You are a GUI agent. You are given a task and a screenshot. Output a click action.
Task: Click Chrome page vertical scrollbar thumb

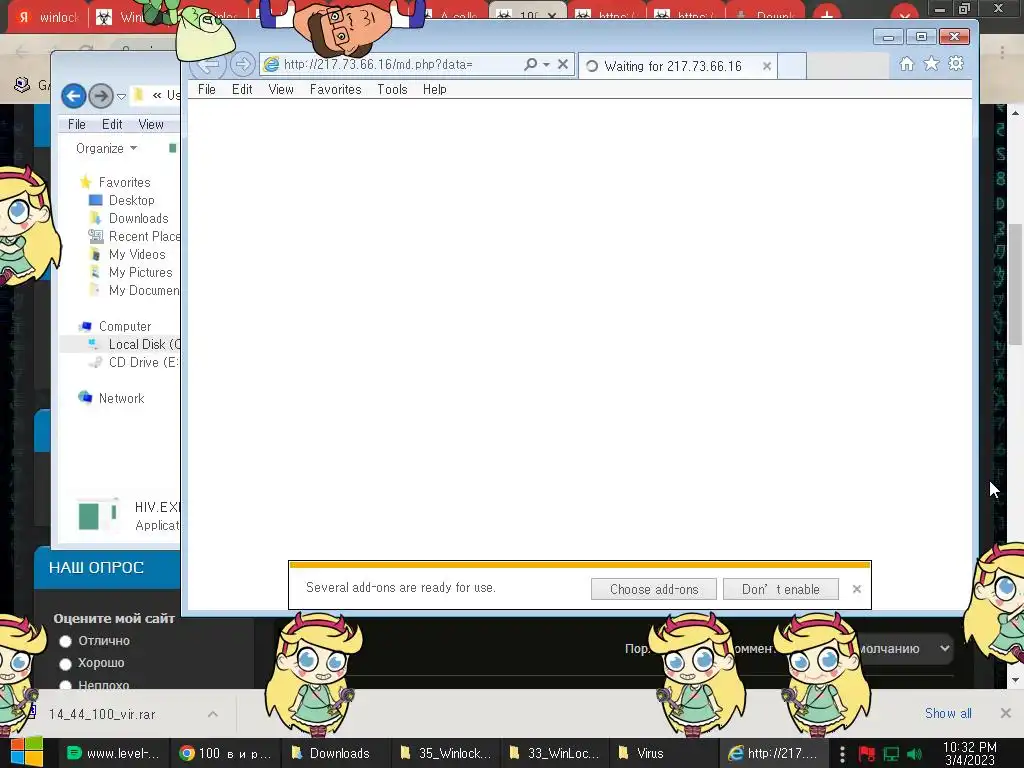tap(1015, 284)
